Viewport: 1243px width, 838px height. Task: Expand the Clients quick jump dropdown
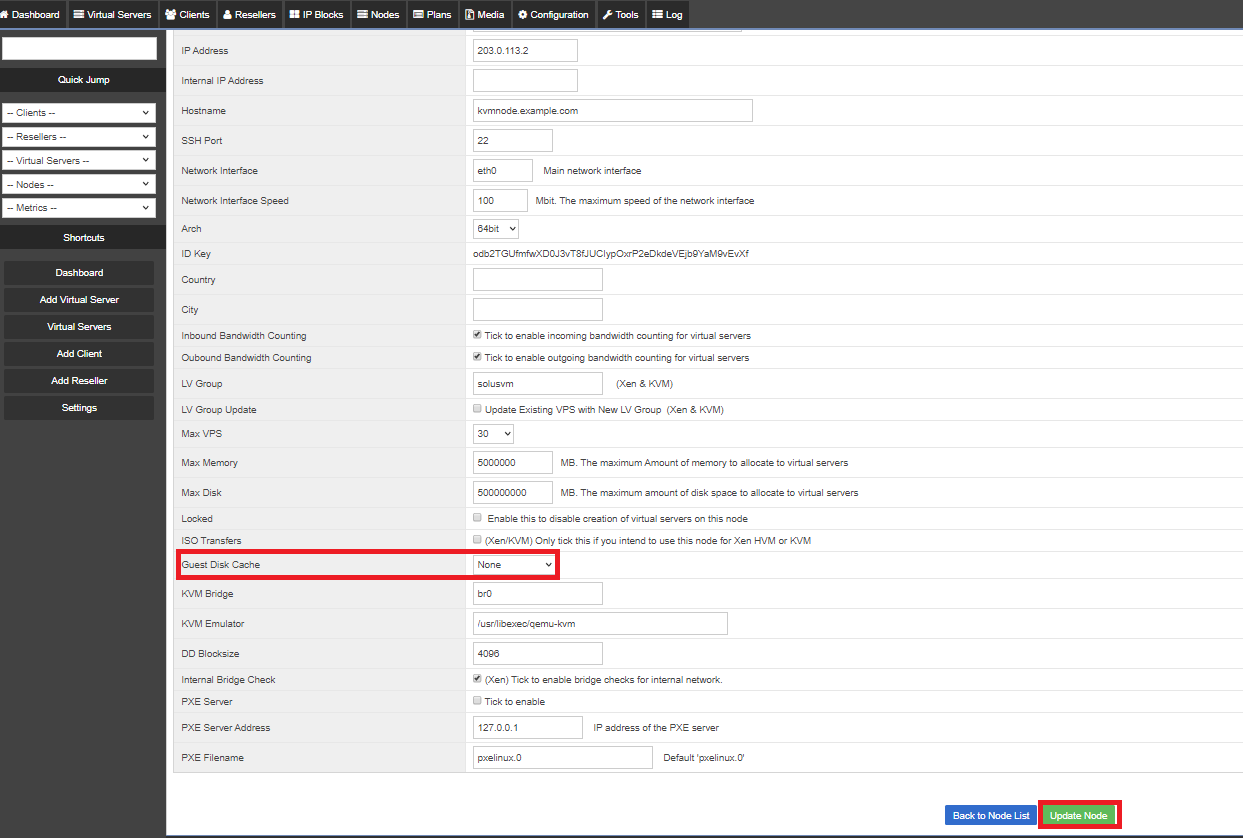pyautogui.click(x=80, y=113)
